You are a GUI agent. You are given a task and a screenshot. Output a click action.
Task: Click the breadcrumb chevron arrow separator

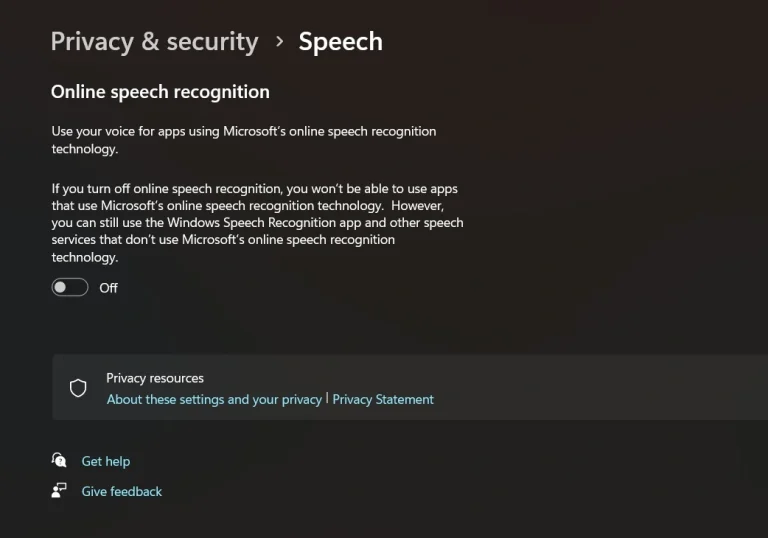point(279,41)
